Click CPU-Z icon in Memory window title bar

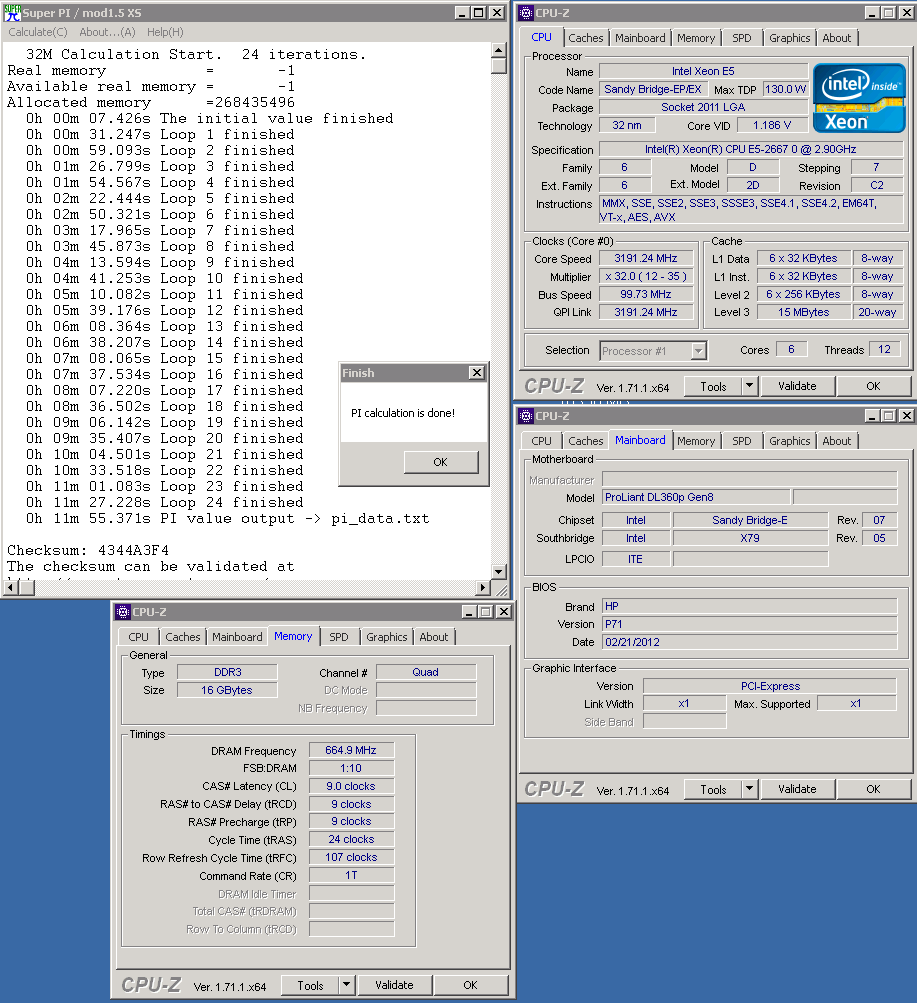click(123, 612)
